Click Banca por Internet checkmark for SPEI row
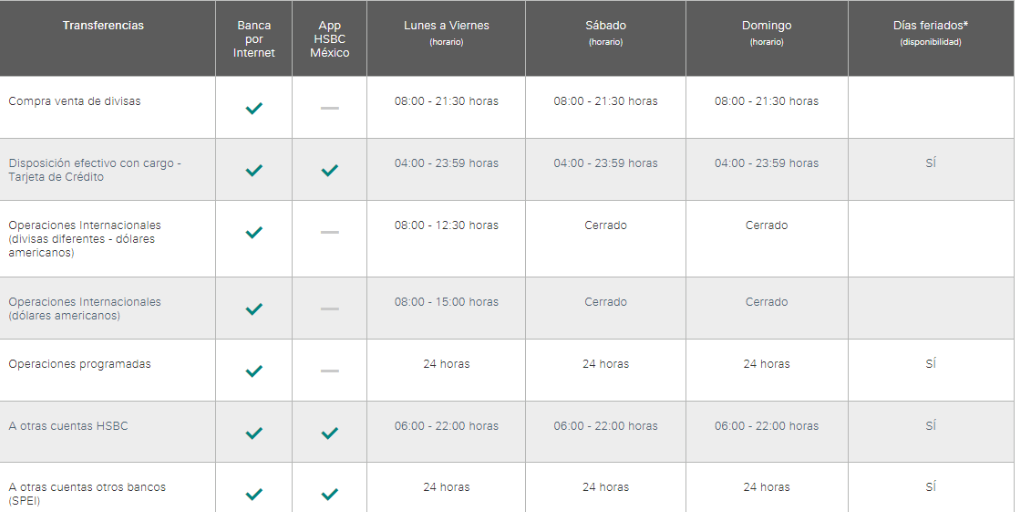1024x512 pixels. pos(254,494)
